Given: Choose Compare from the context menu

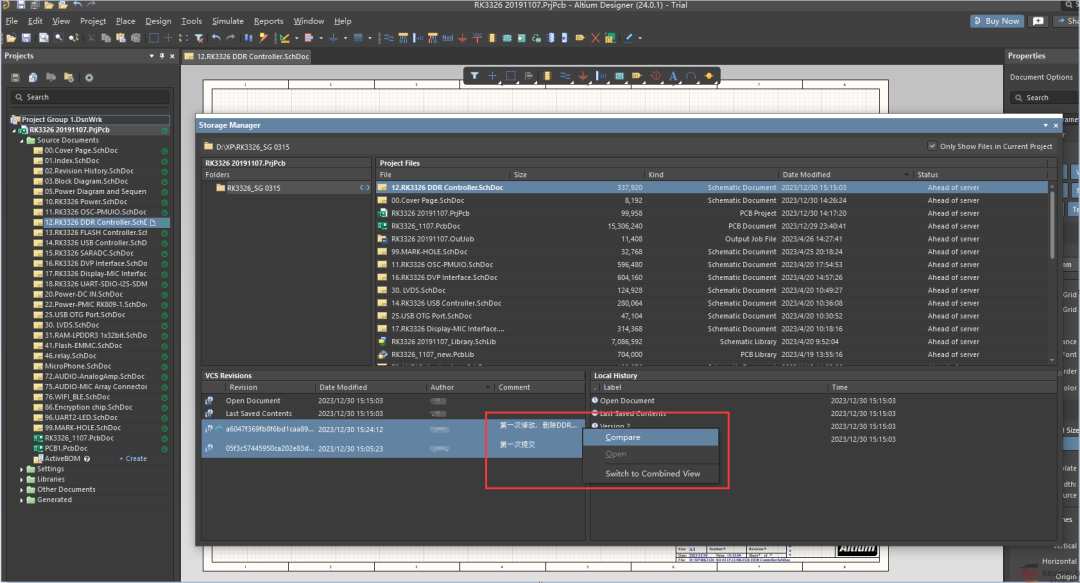Looking at the screenshot, I should 623,437.
